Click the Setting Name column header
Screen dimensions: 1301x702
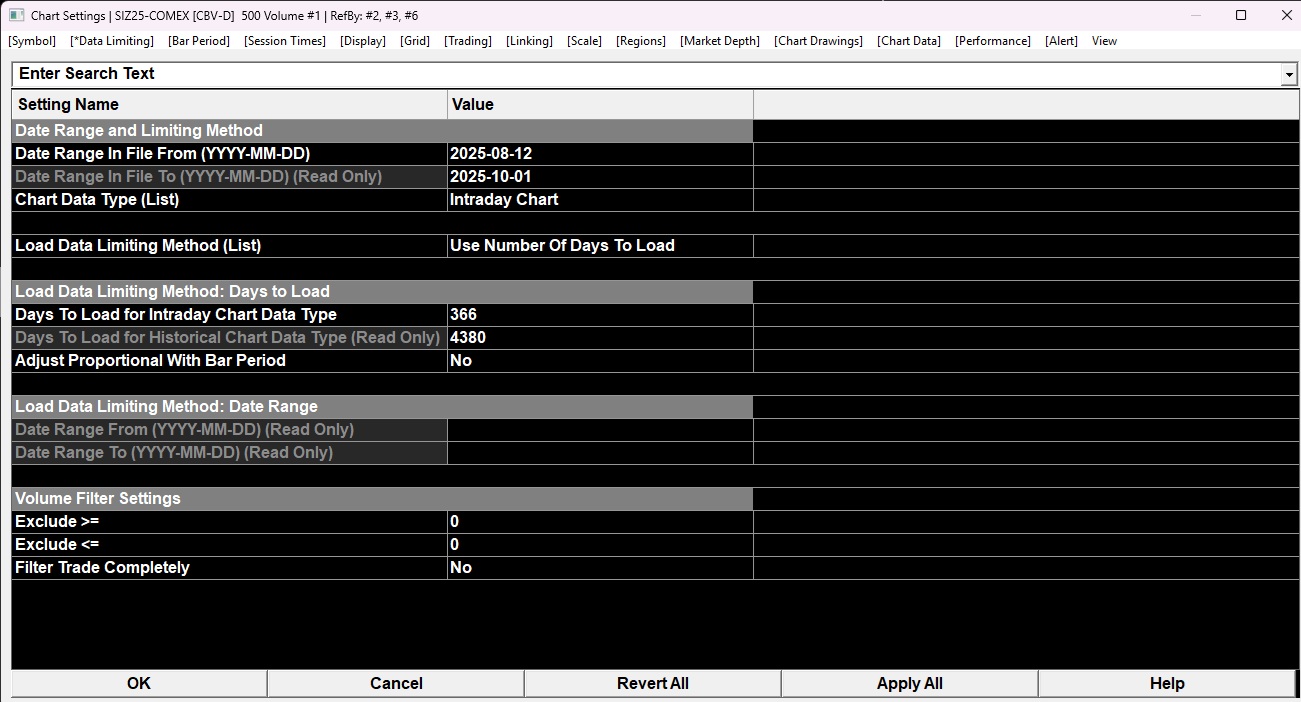229,105
